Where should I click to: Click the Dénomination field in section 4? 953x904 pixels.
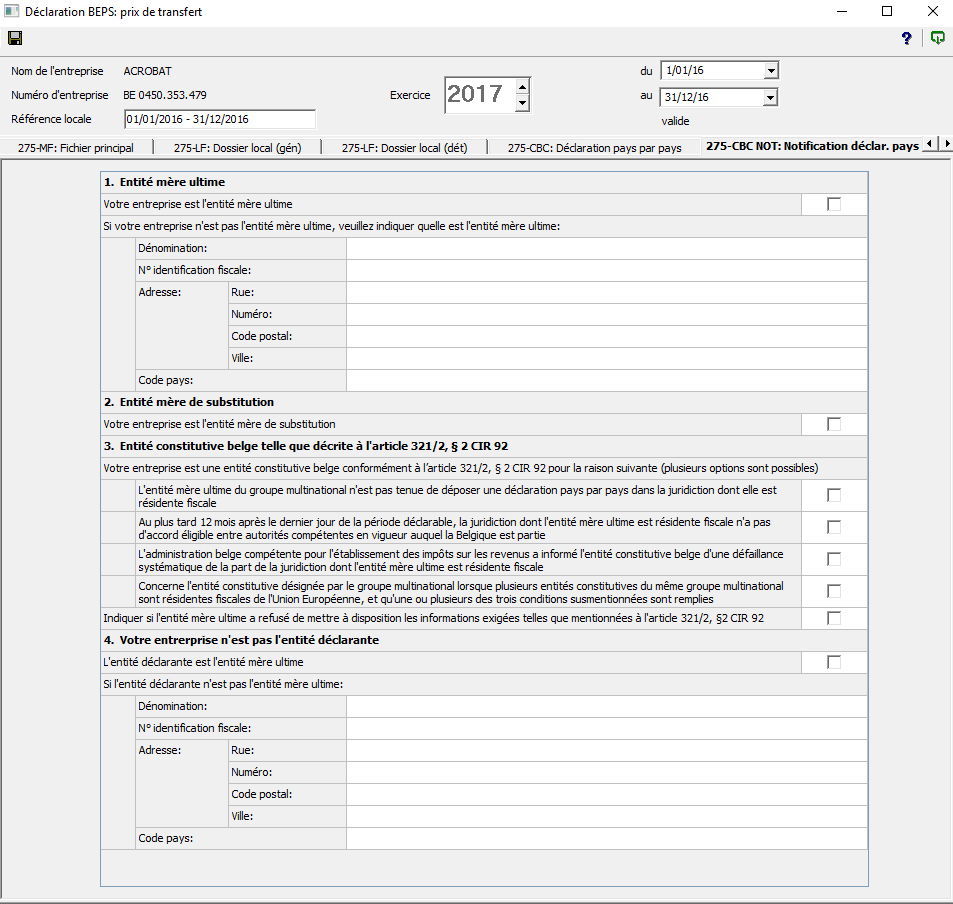(x=607, y=706)
